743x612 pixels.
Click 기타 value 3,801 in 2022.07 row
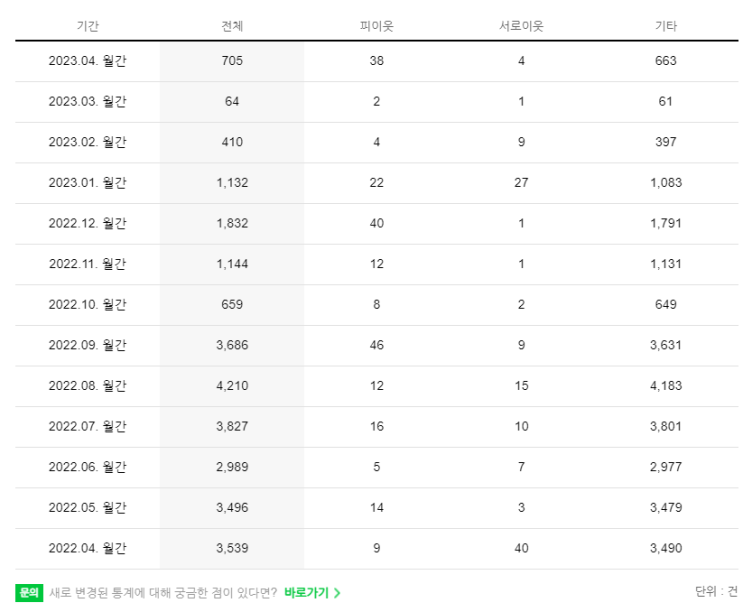[666, 426]
